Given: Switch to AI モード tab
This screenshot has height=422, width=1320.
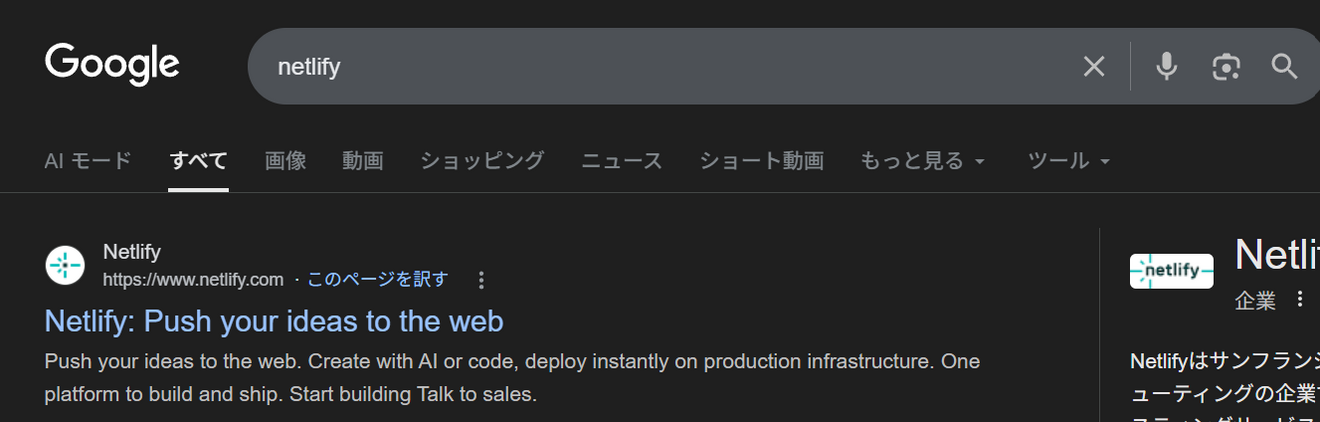Looking at the screenshot, I should point(88,160).
